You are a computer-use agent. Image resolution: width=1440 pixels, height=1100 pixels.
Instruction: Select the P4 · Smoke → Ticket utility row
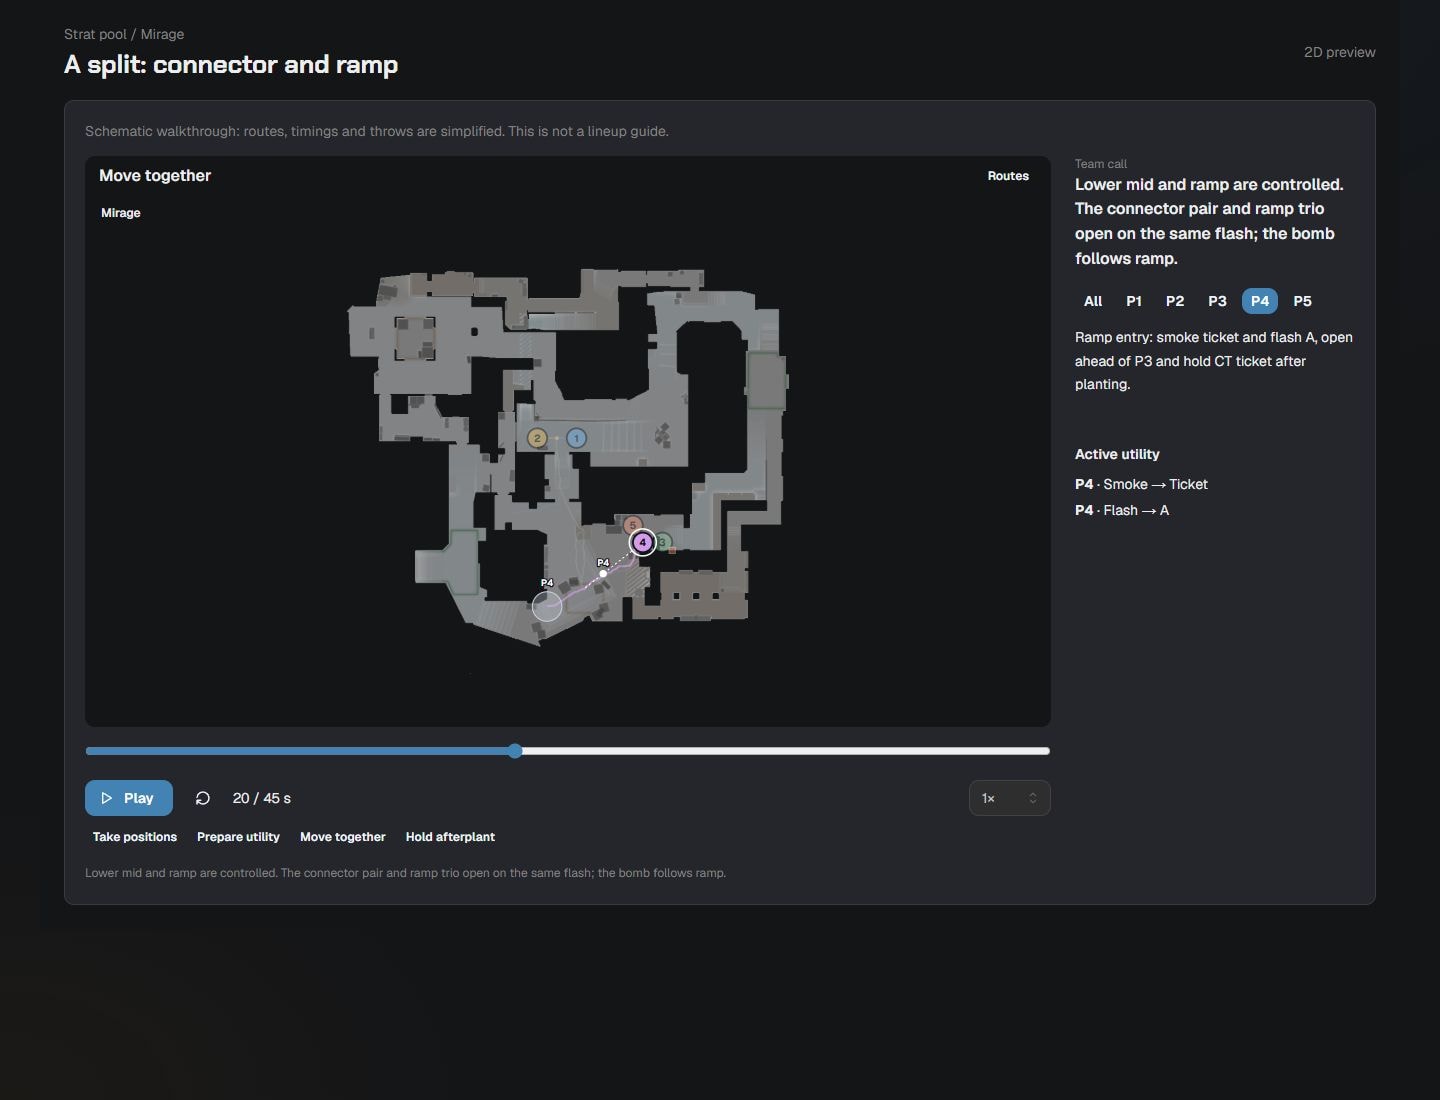click(1141, 484)
